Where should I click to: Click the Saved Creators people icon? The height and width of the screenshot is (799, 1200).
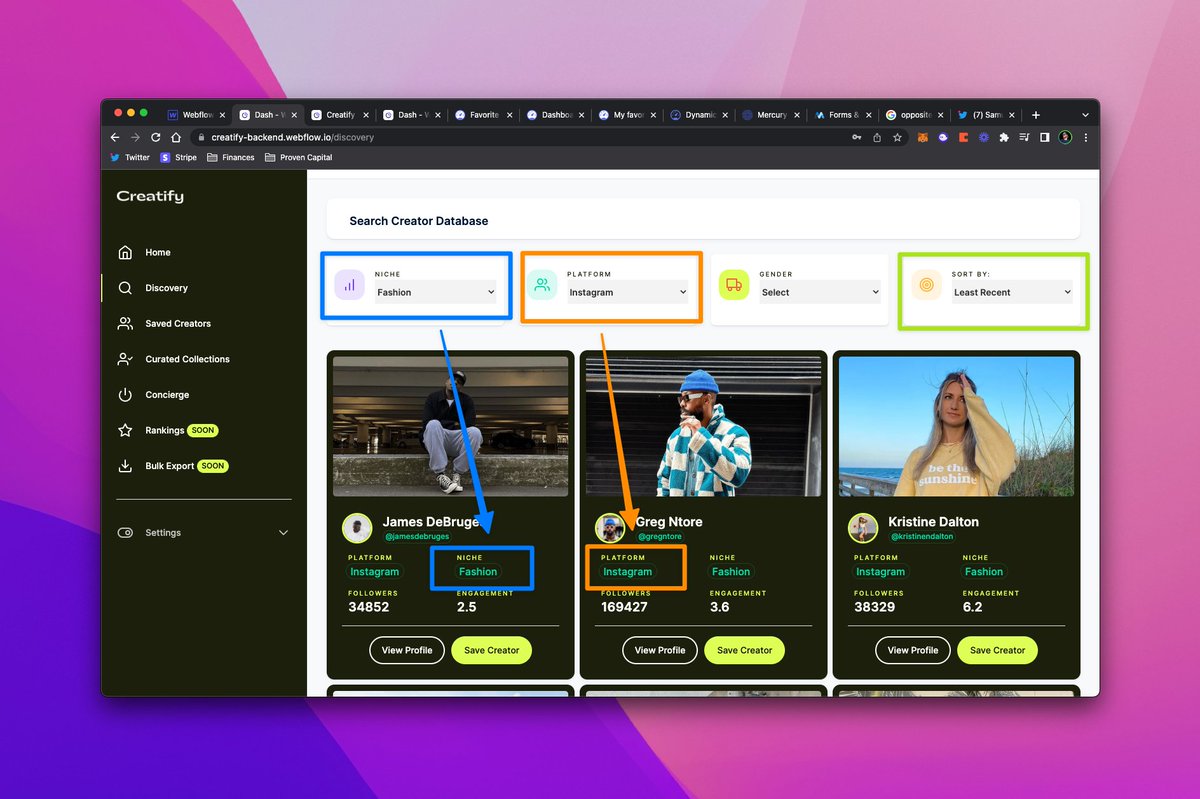pos(125,323)
